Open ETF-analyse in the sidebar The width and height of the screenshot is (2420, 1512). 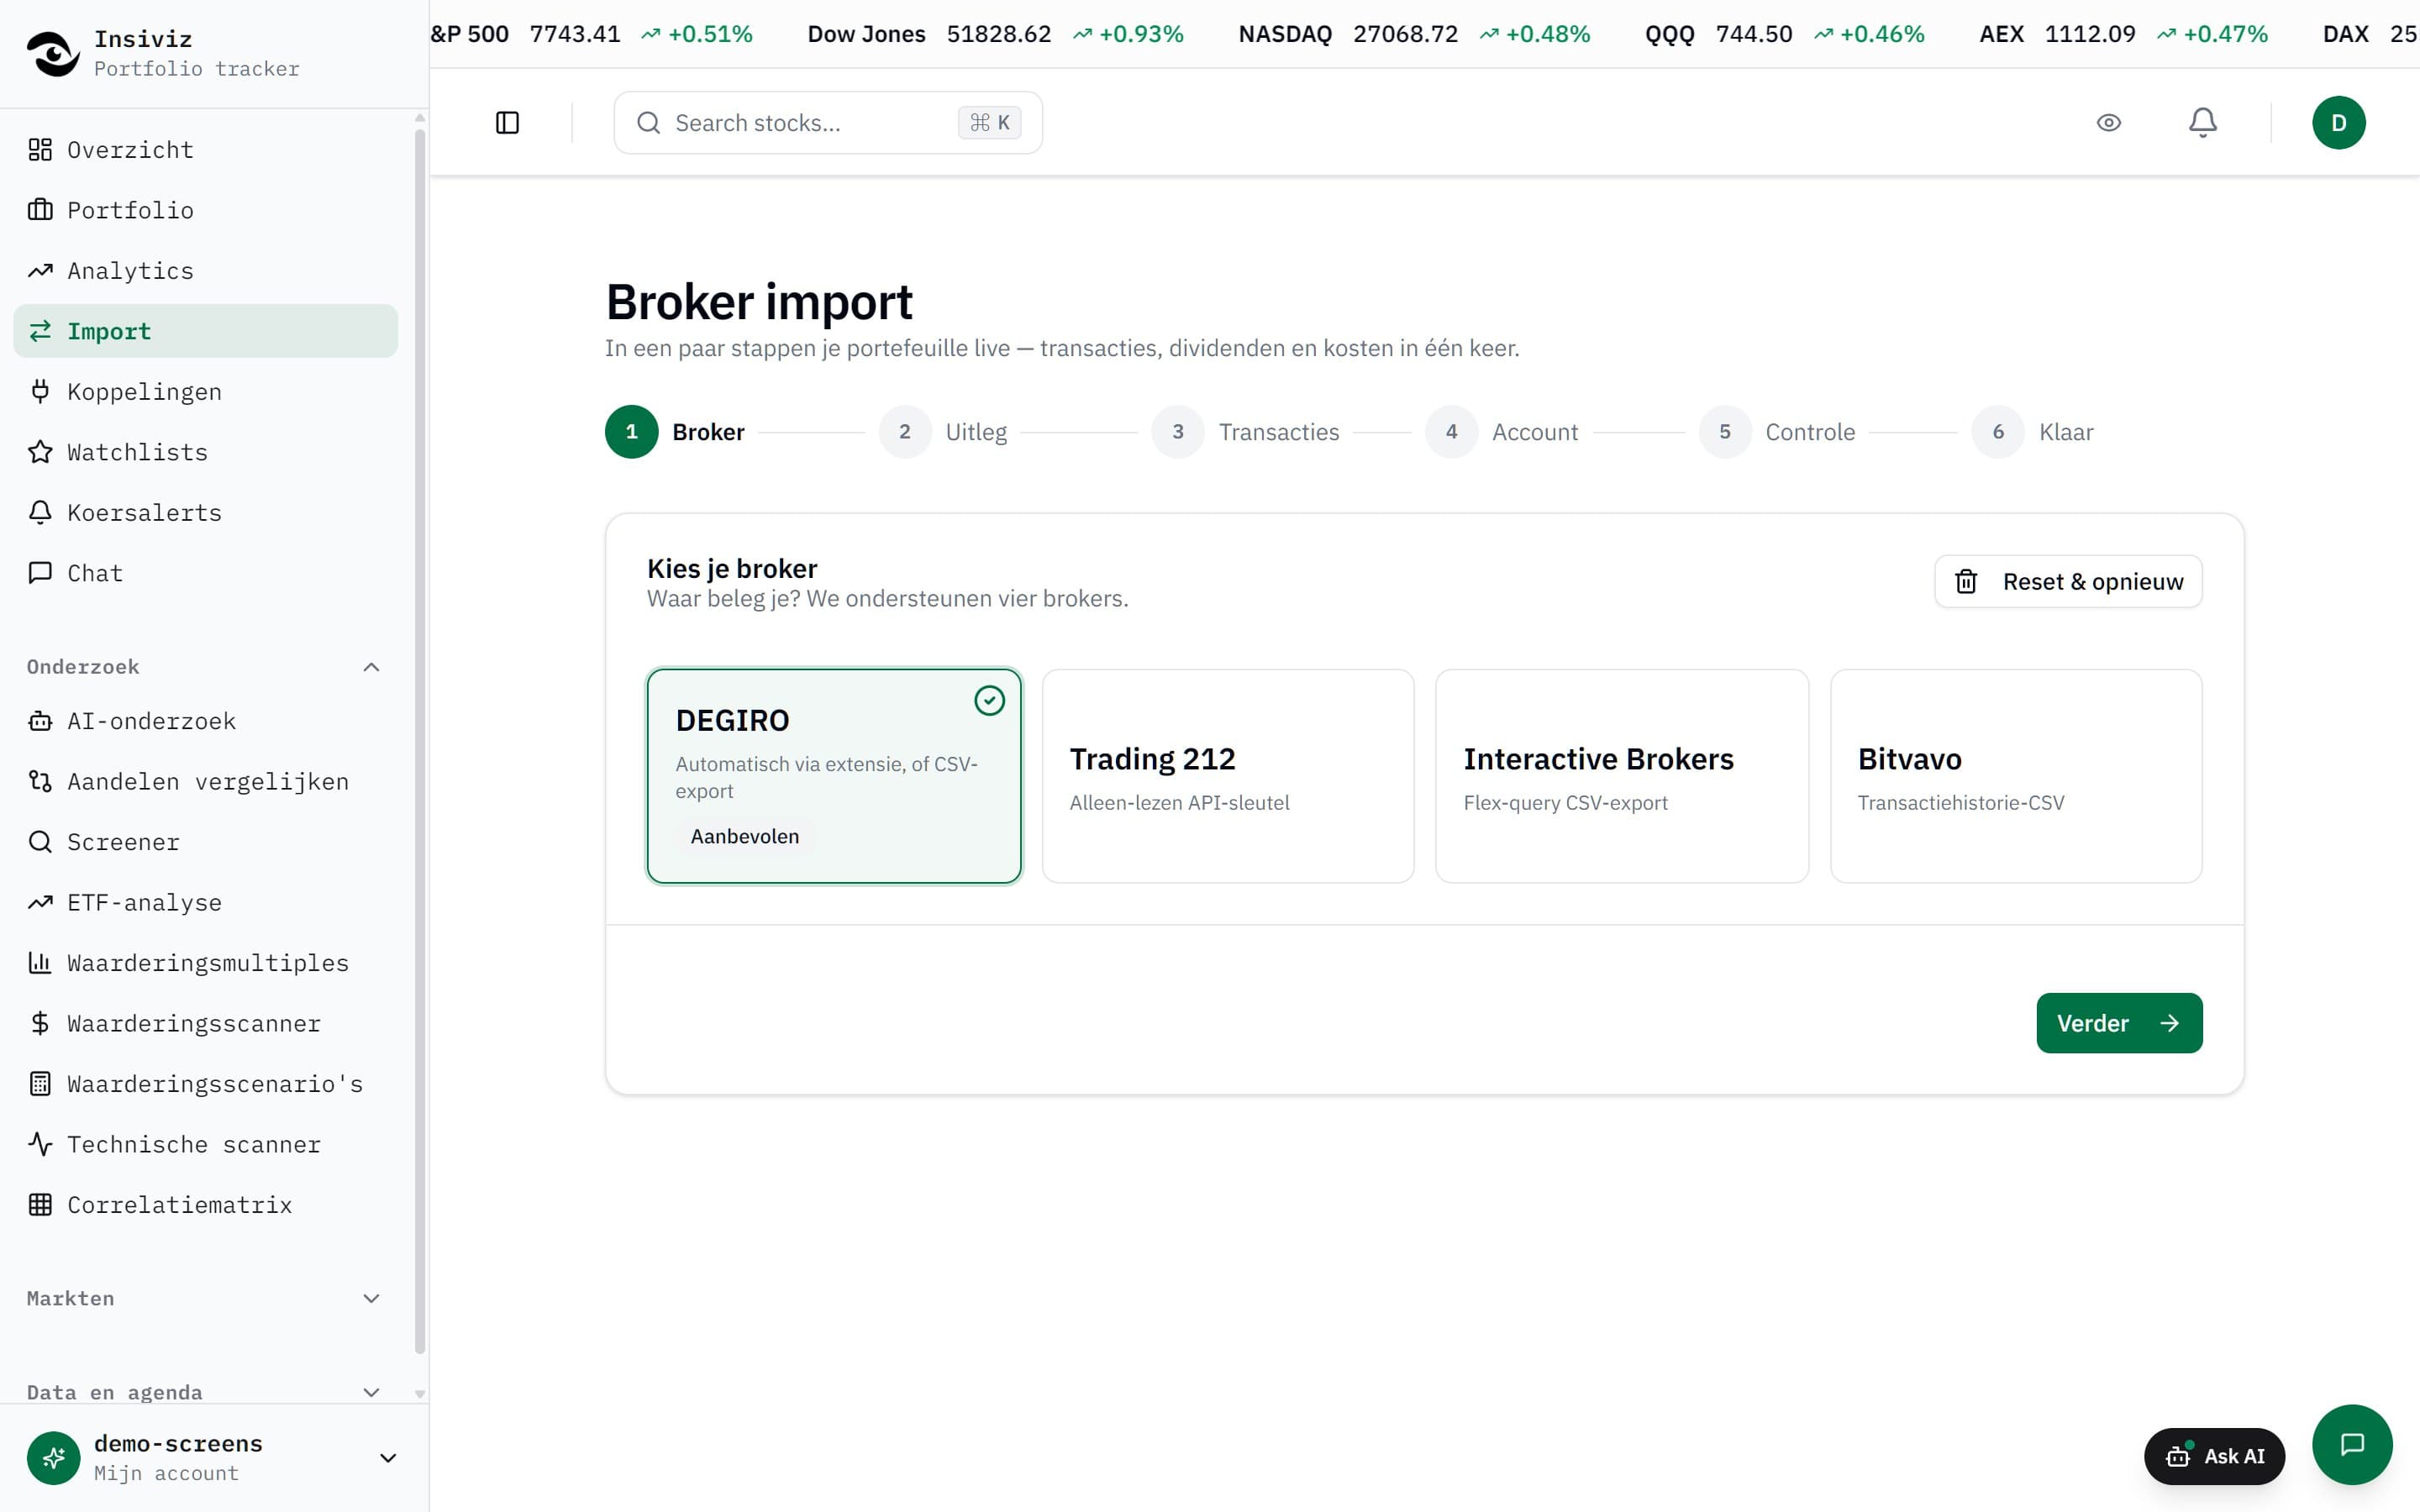(205, 903)
